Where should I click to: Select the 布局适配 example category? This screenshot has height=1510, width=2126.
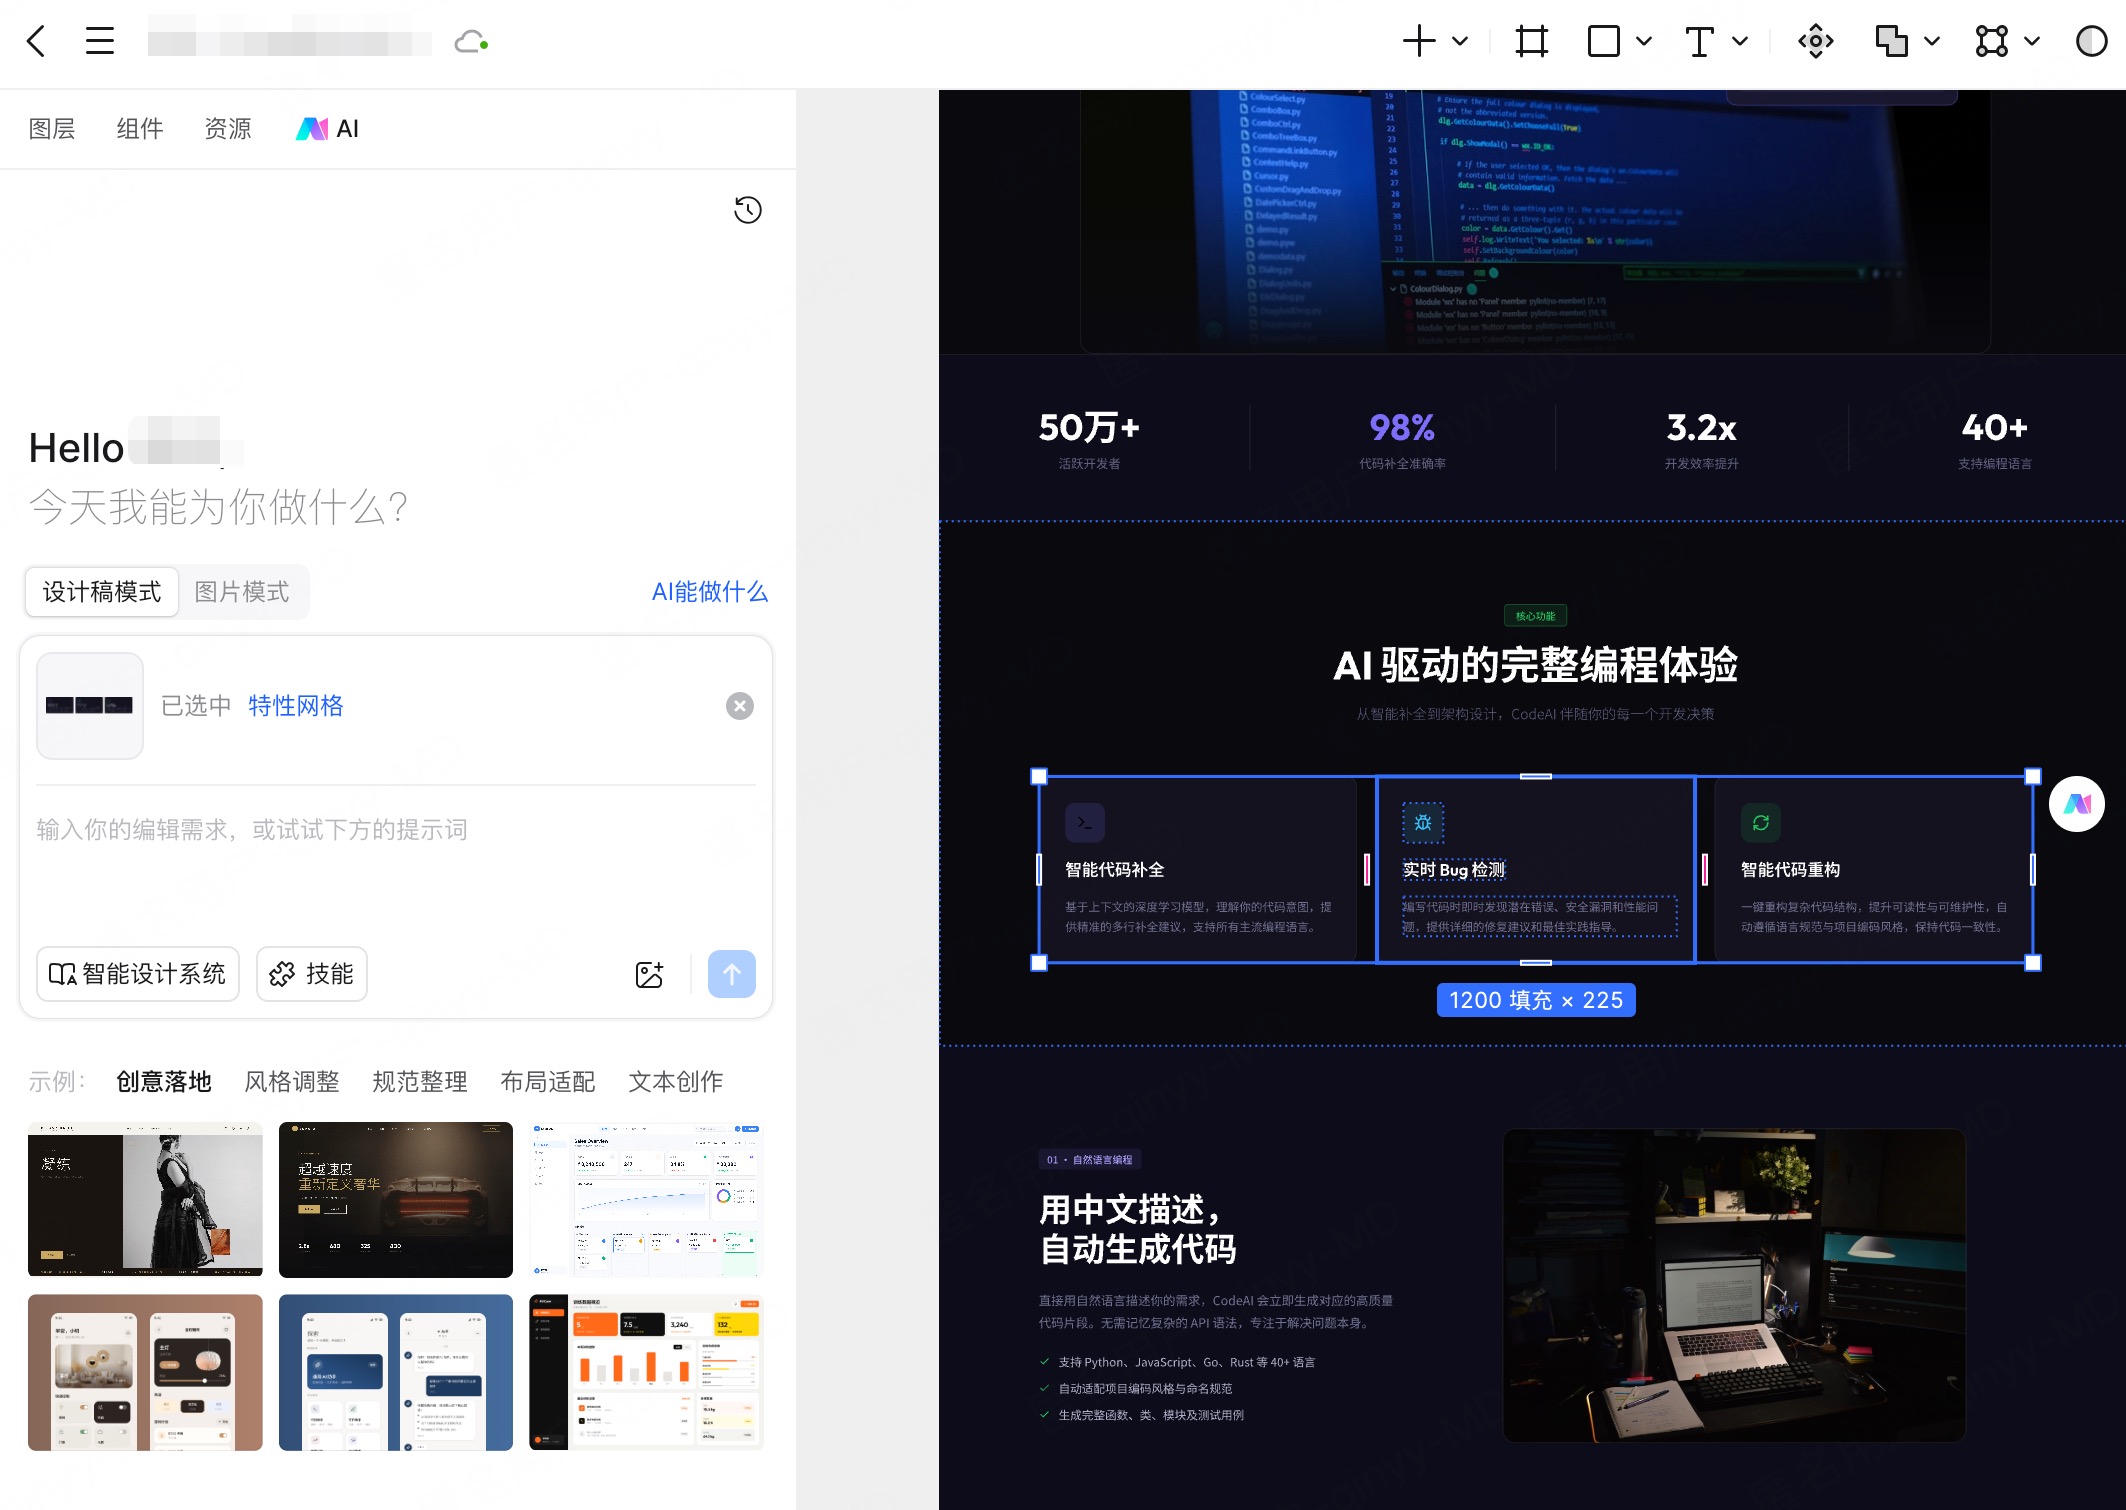coord(548,1082)
